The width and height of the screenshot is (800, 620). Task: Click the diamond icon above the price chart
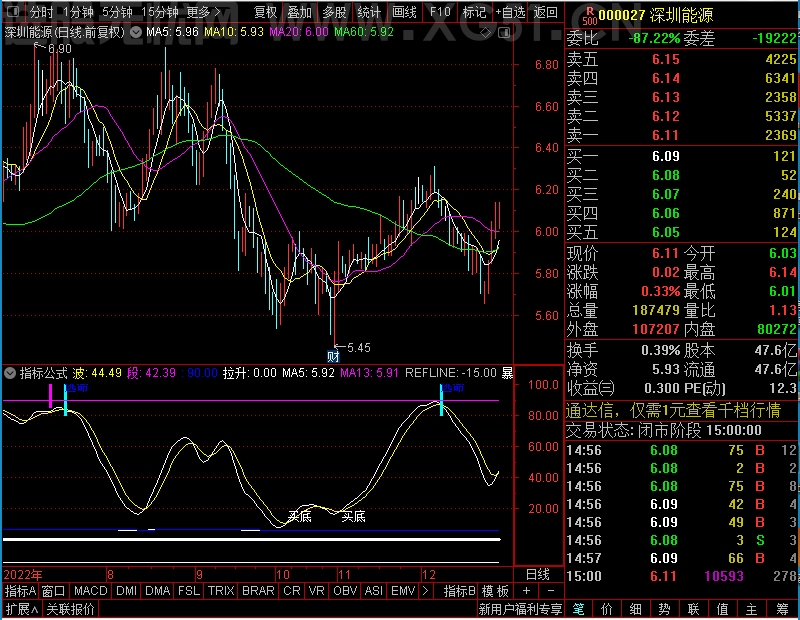pyautogui.click(x=486, y=33)
